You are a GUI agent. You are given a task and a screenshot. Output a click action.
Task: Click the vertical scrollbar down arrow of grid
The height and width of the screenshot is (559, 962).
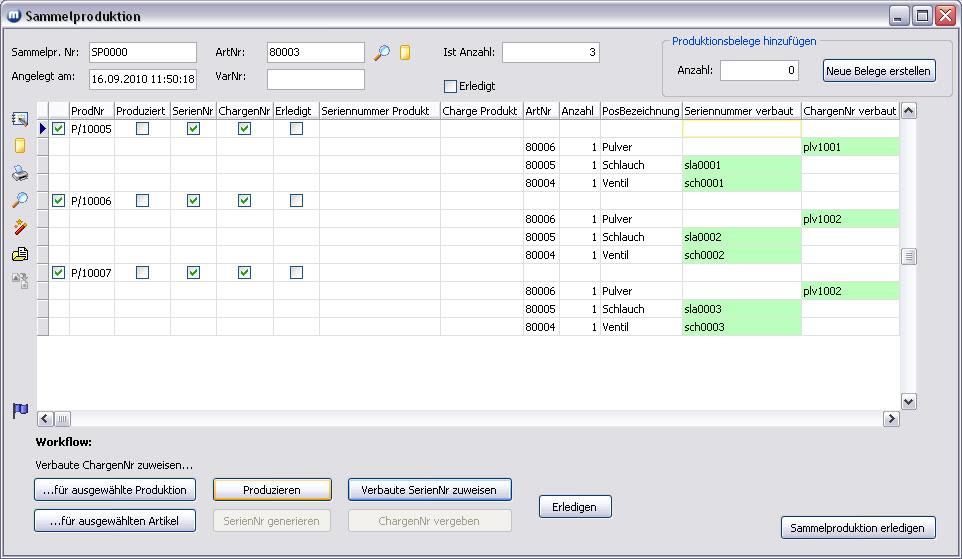pos(908,401)
